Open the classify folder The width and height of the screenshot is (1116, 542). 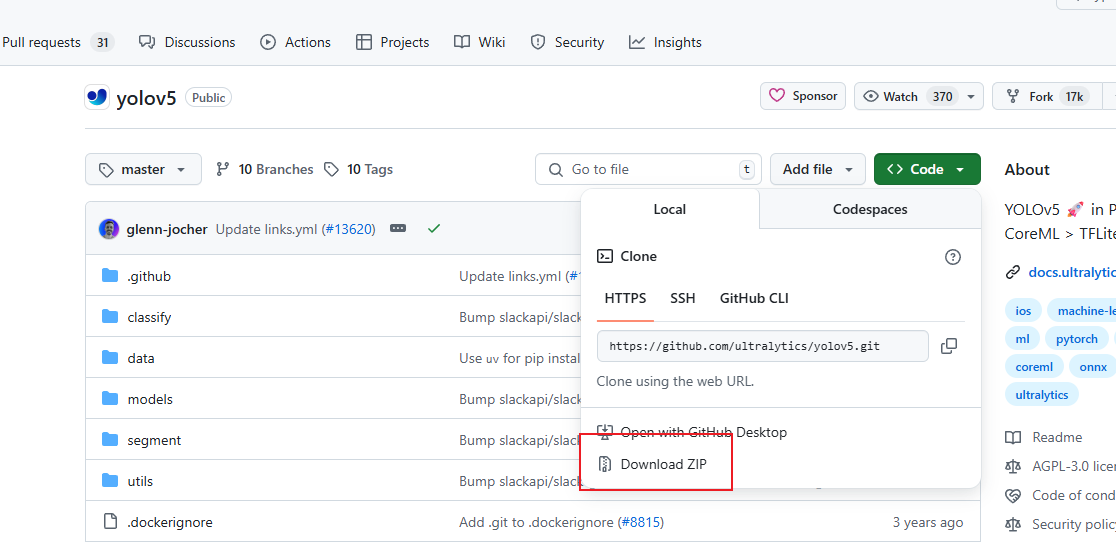[x=149, y=317]
